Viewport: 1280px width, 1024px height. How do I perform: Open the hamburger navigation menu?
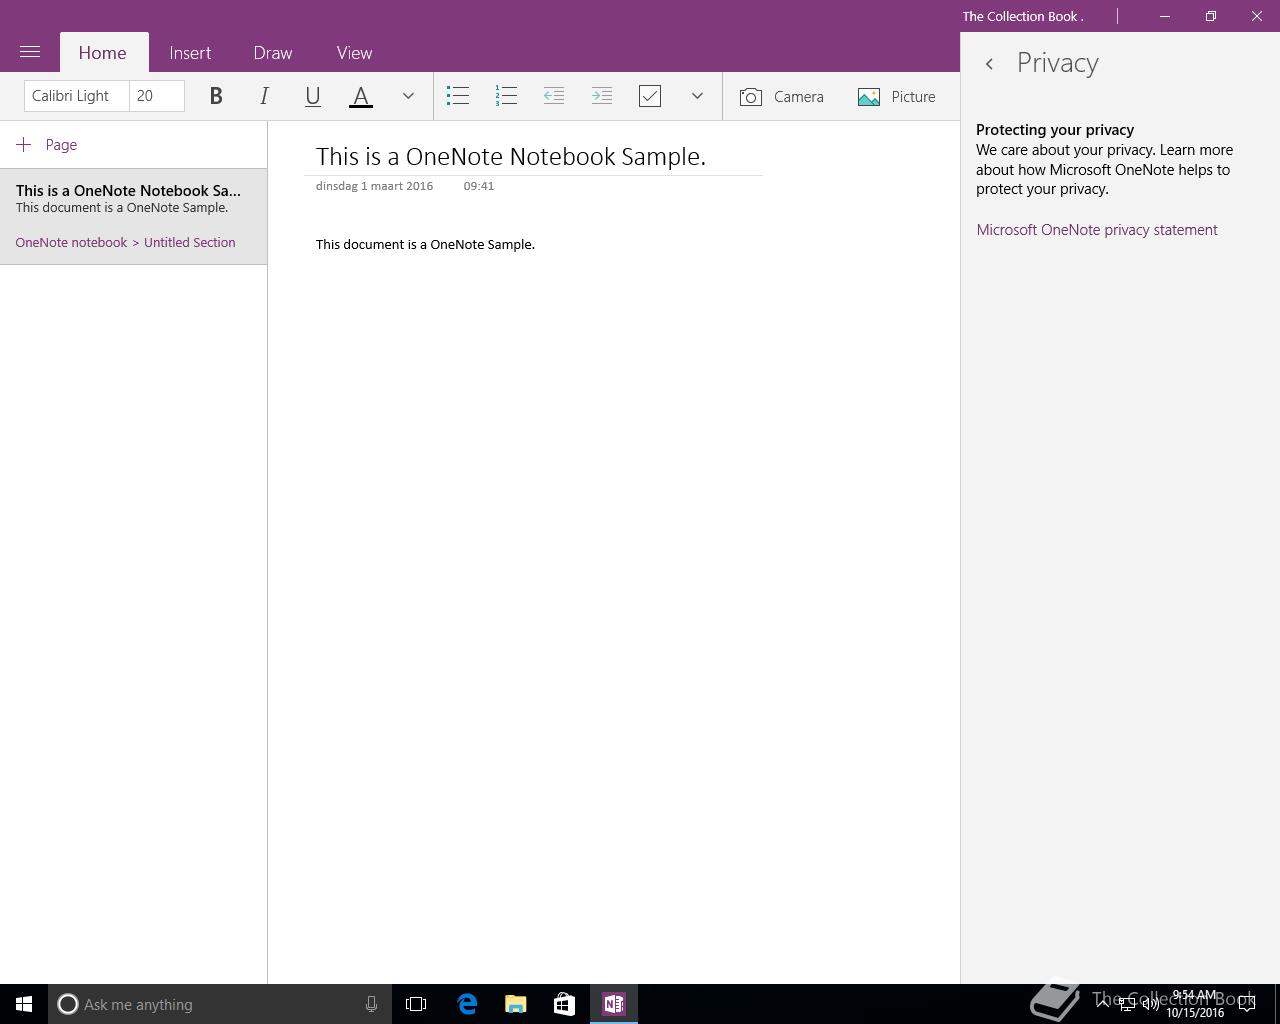pos(30,52)
